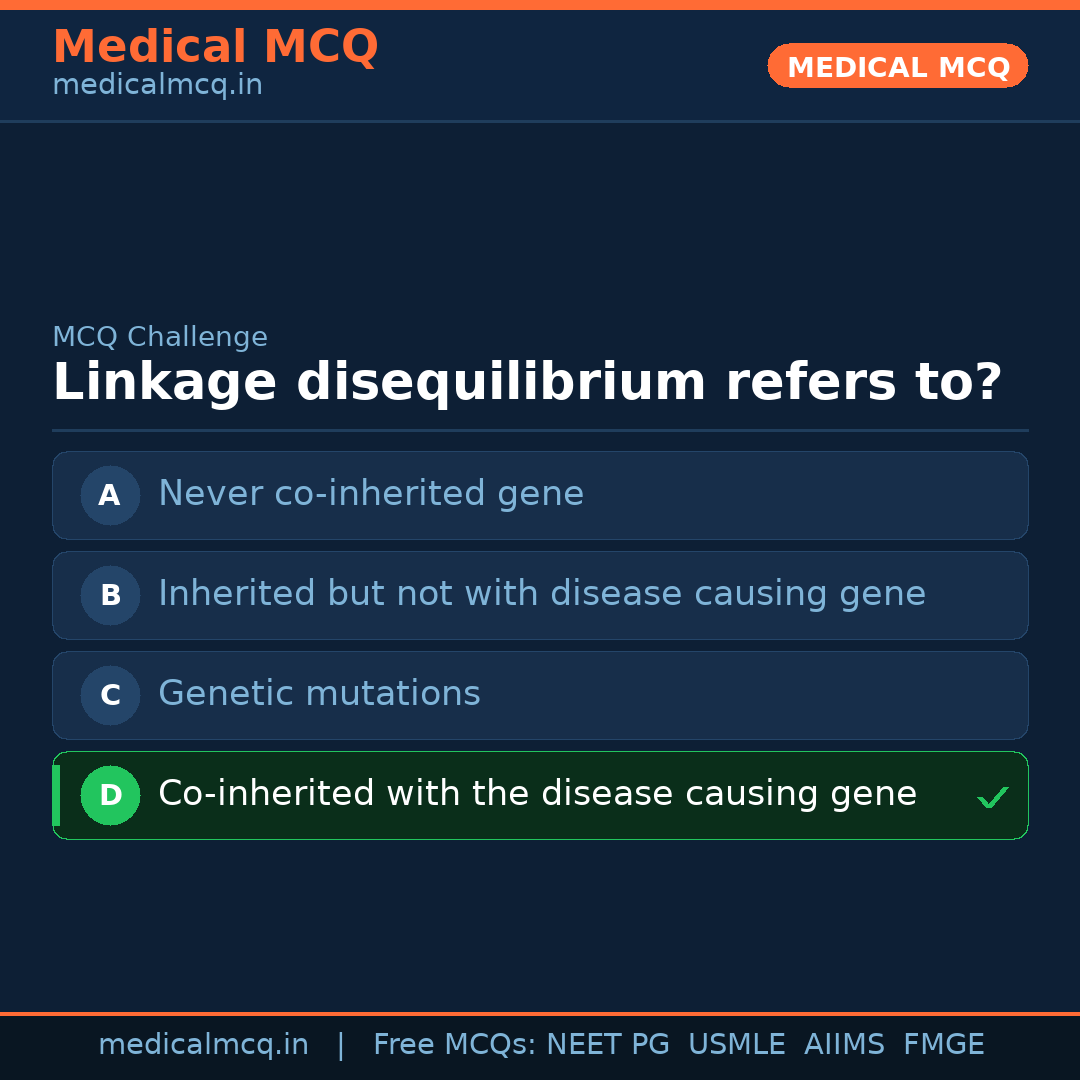
Task: Click the green D circle icon
Action: click(x=110, y=795)
